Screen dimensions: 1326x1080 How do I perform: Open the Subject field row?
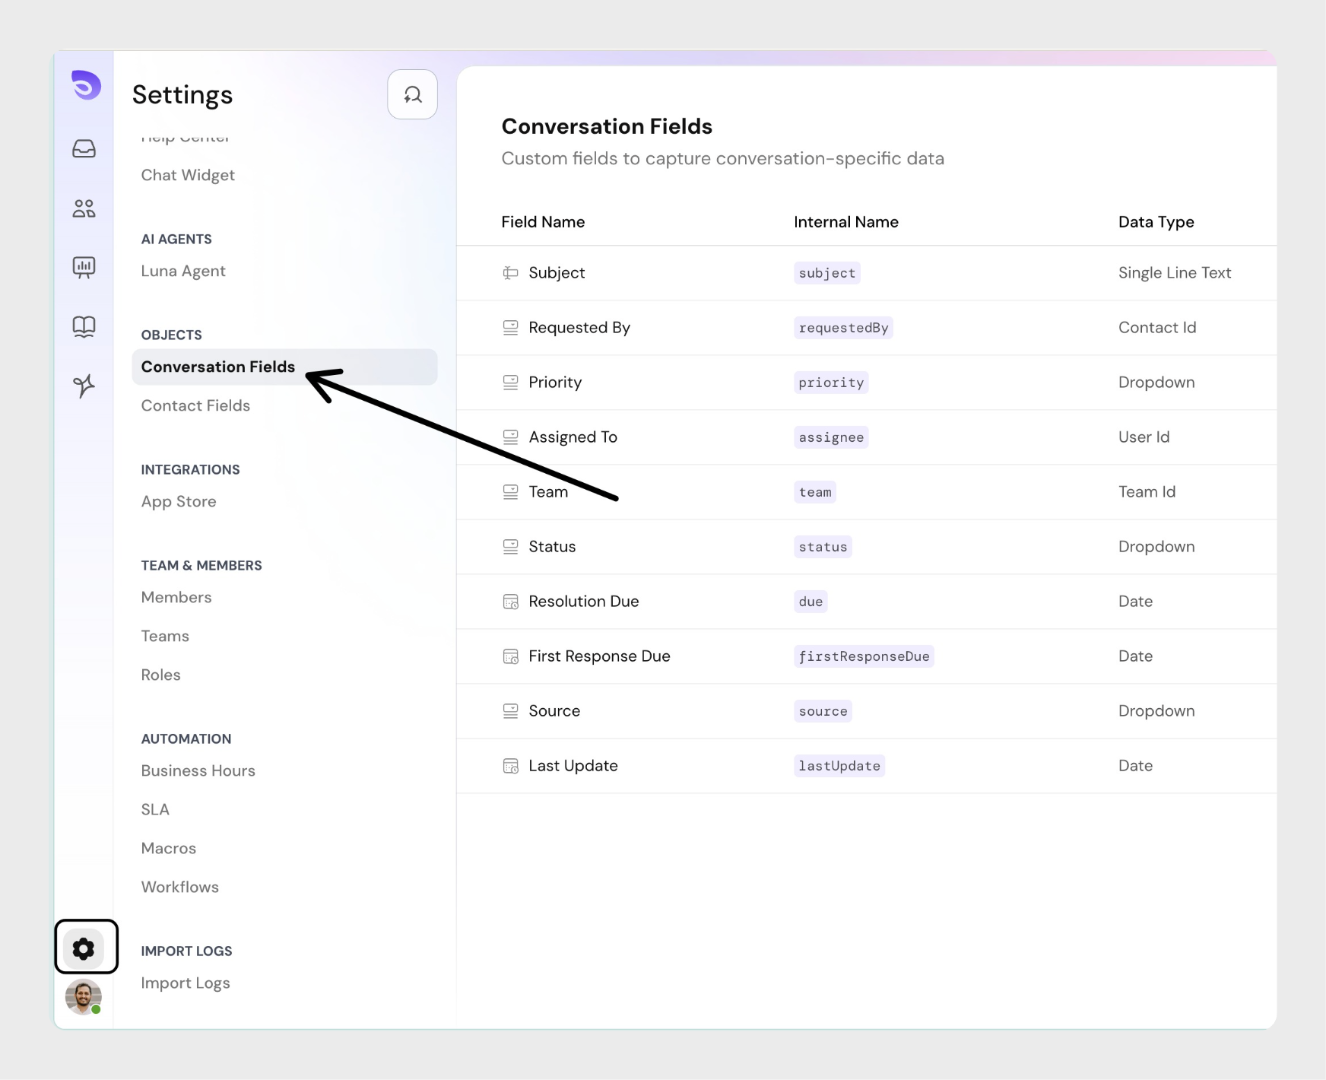click(557, 273)
